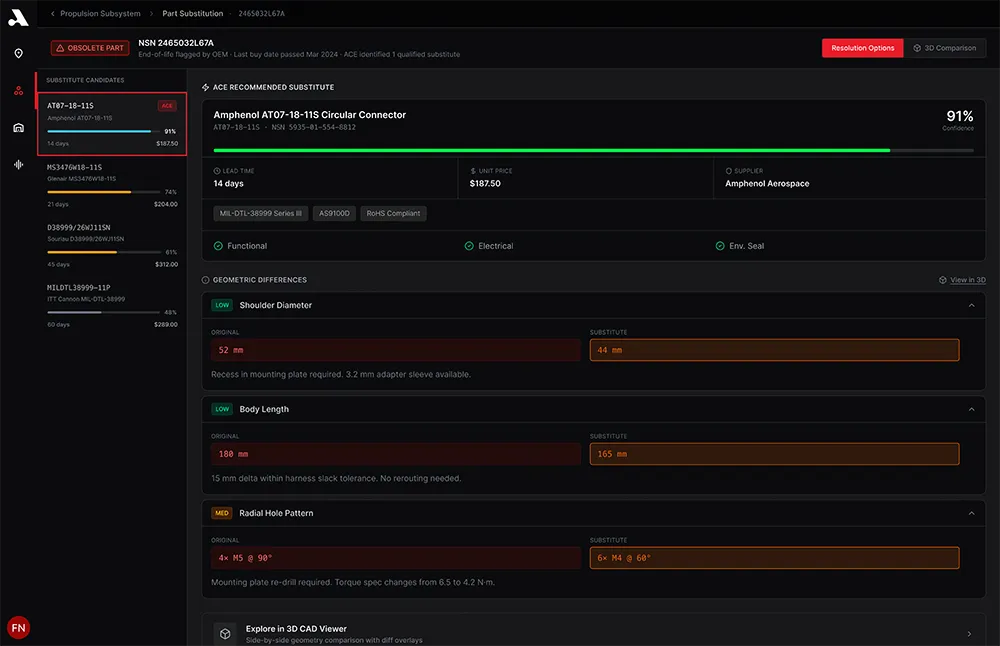Click the substitute 44 mm value field
This screenshot has height=646, width=1000.
(774, 350)
